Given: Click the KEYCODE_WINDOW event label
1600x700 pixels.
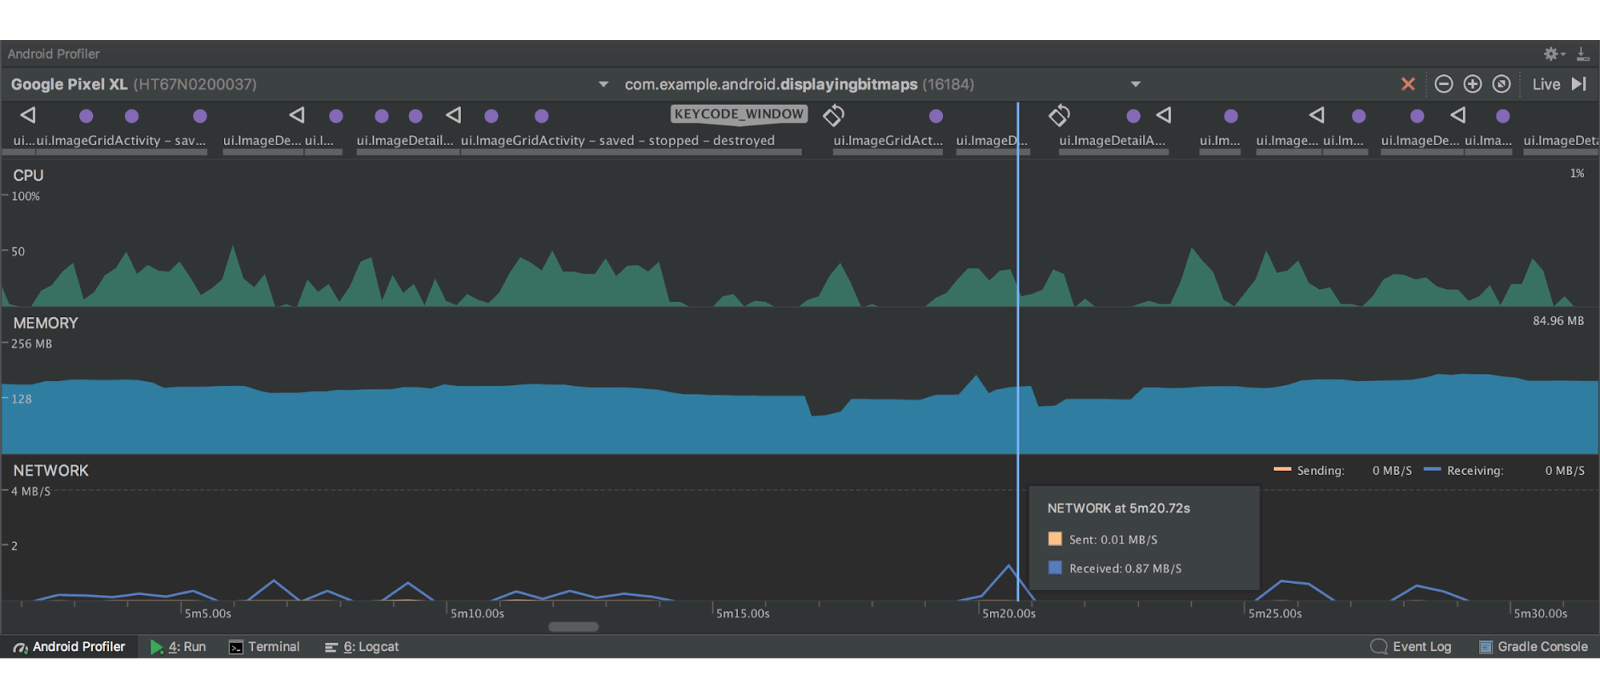Looking at the screenshot, I should (x=738, y=114).
